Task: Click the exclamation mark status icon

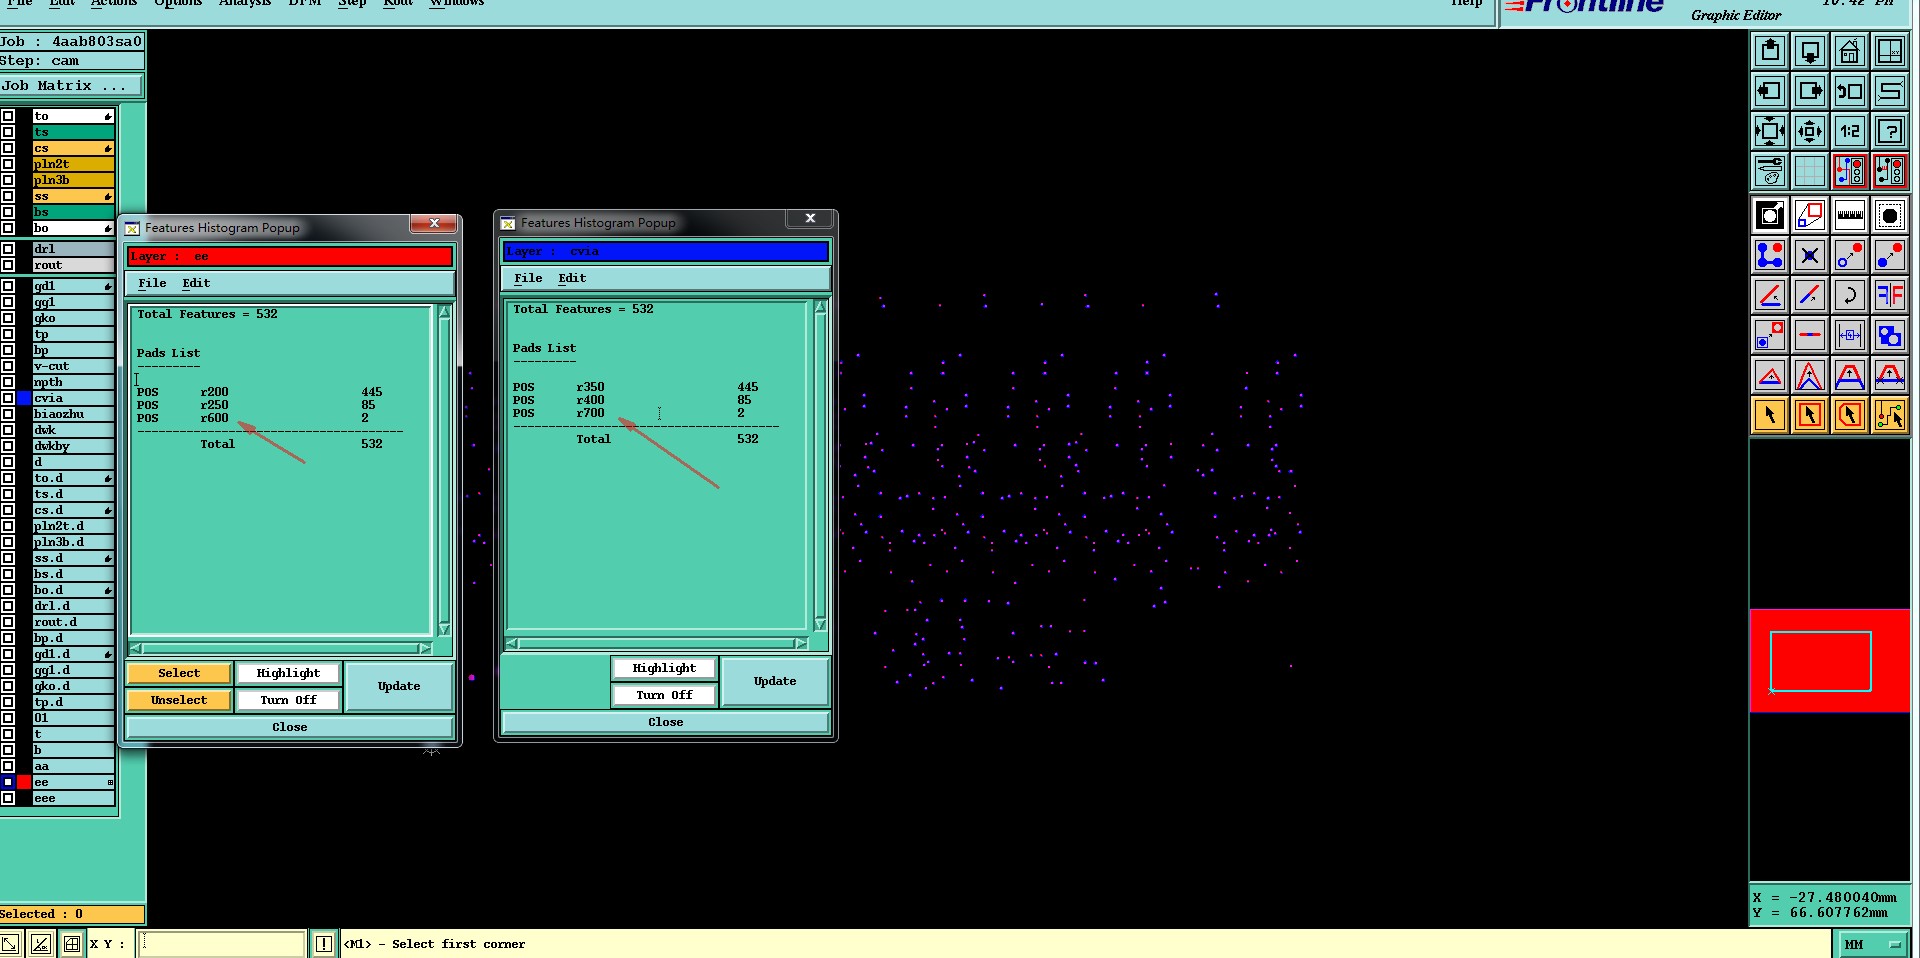Action: tap(324, 943)
